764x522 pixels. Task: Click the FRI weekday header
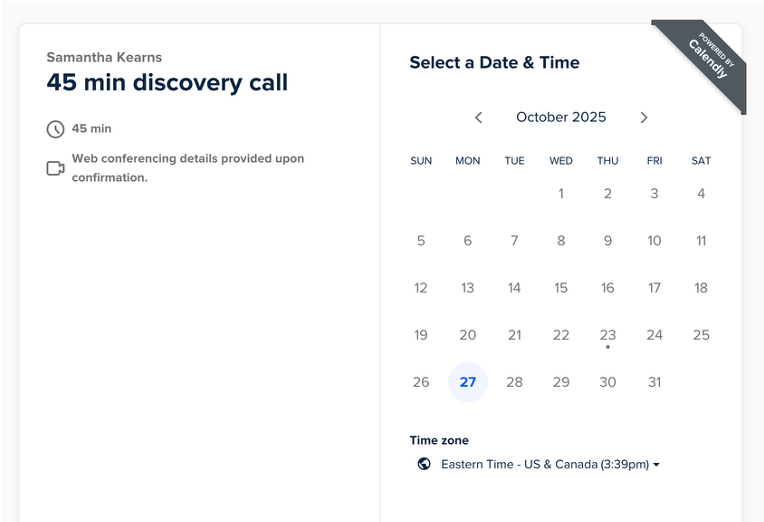[654, 161]
